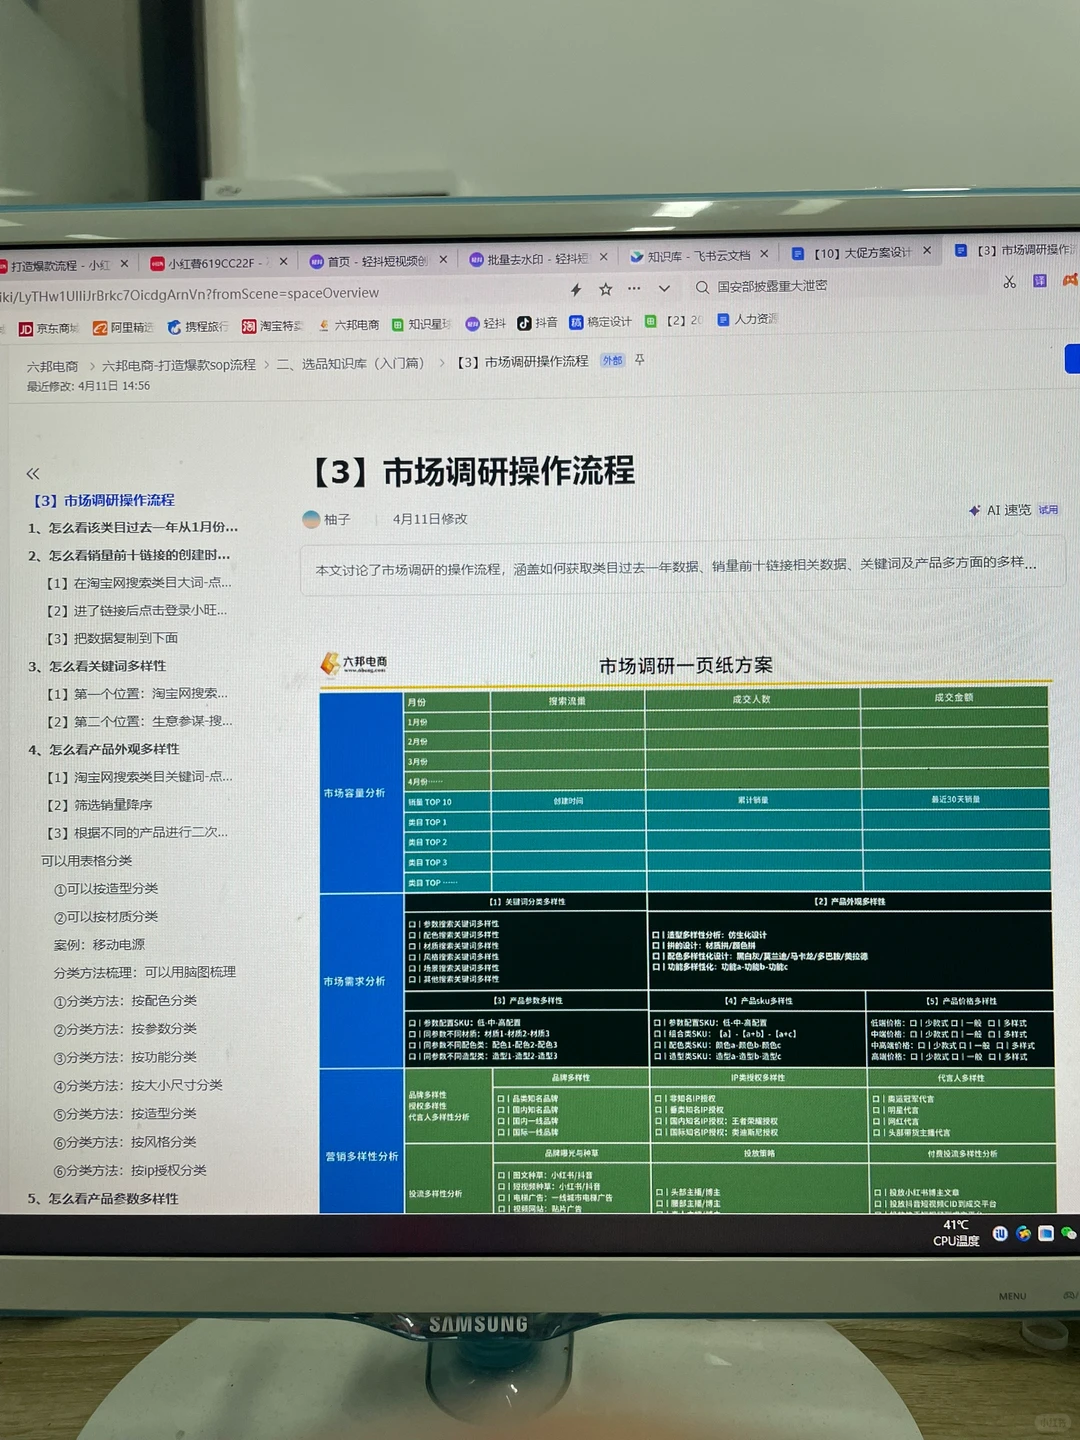The width and height of the screenshot is (1080, 1440).
Task: Jump to outline 1、怎么看该类目过去一年从1月份
Action: (x=133, y=527)
